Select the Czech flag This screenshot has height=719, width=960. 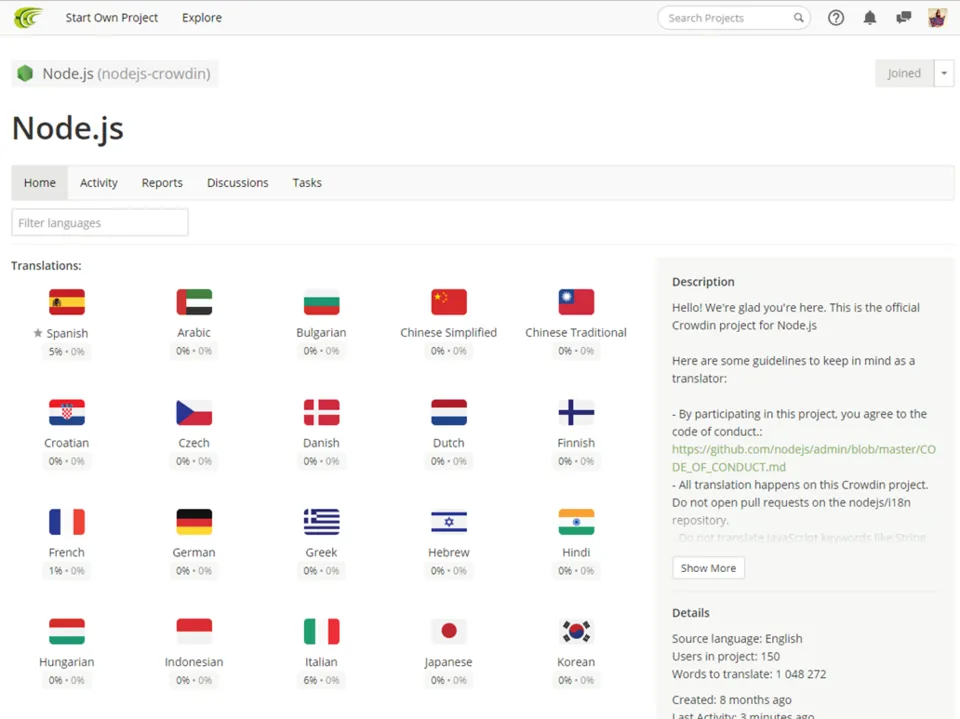(194, 412)
